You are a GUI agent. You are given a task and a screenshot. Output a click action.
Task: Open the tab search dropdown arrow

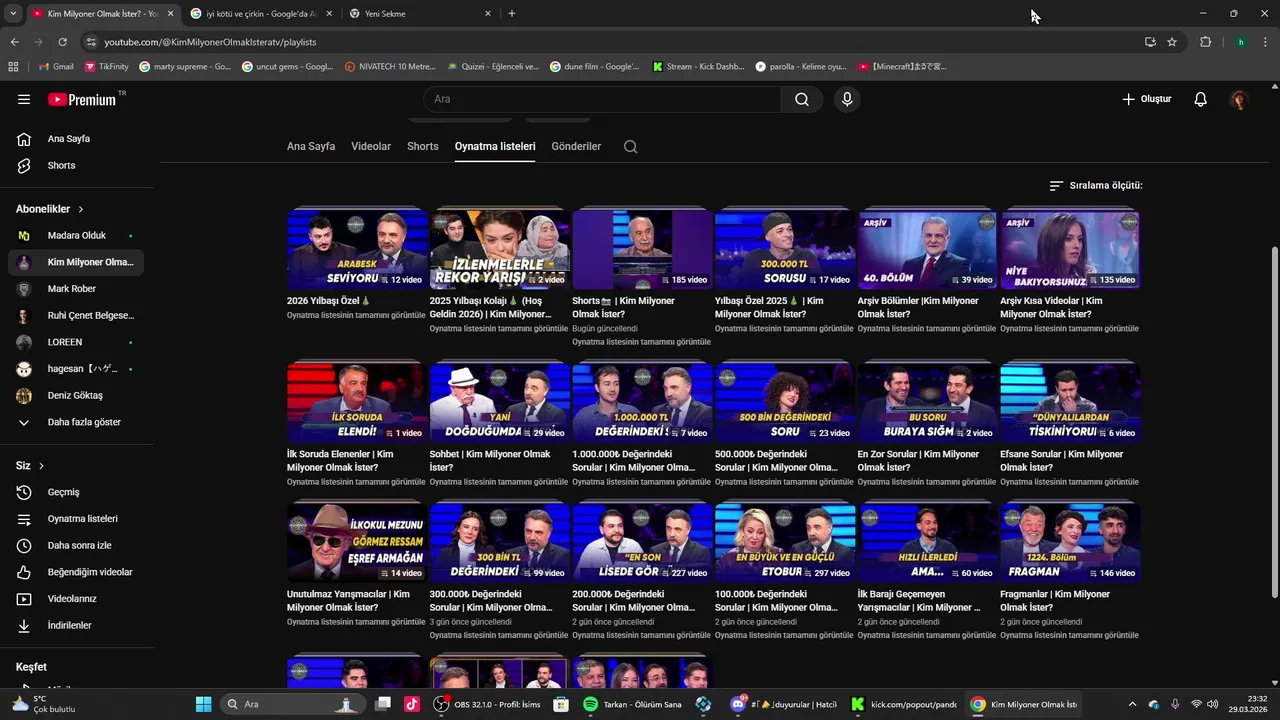tap(12, 13)
